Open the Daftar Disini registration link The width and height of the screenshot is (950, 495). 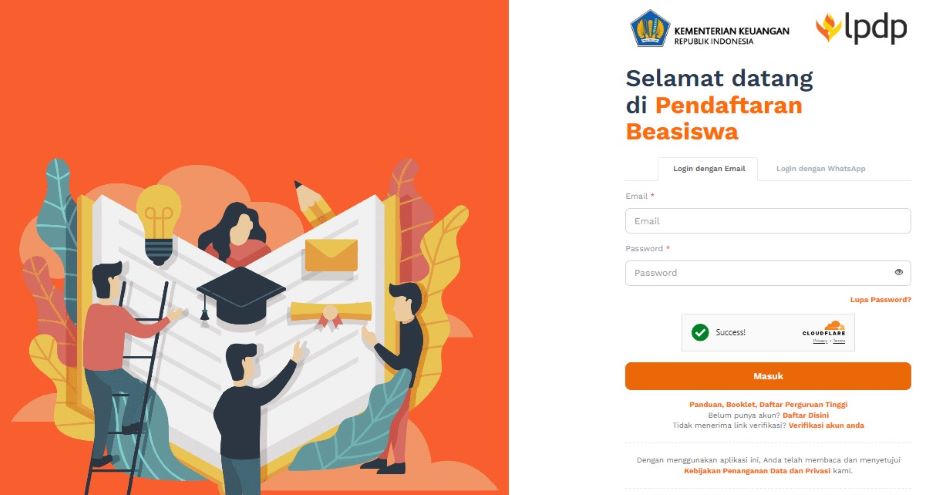point(805,415)
